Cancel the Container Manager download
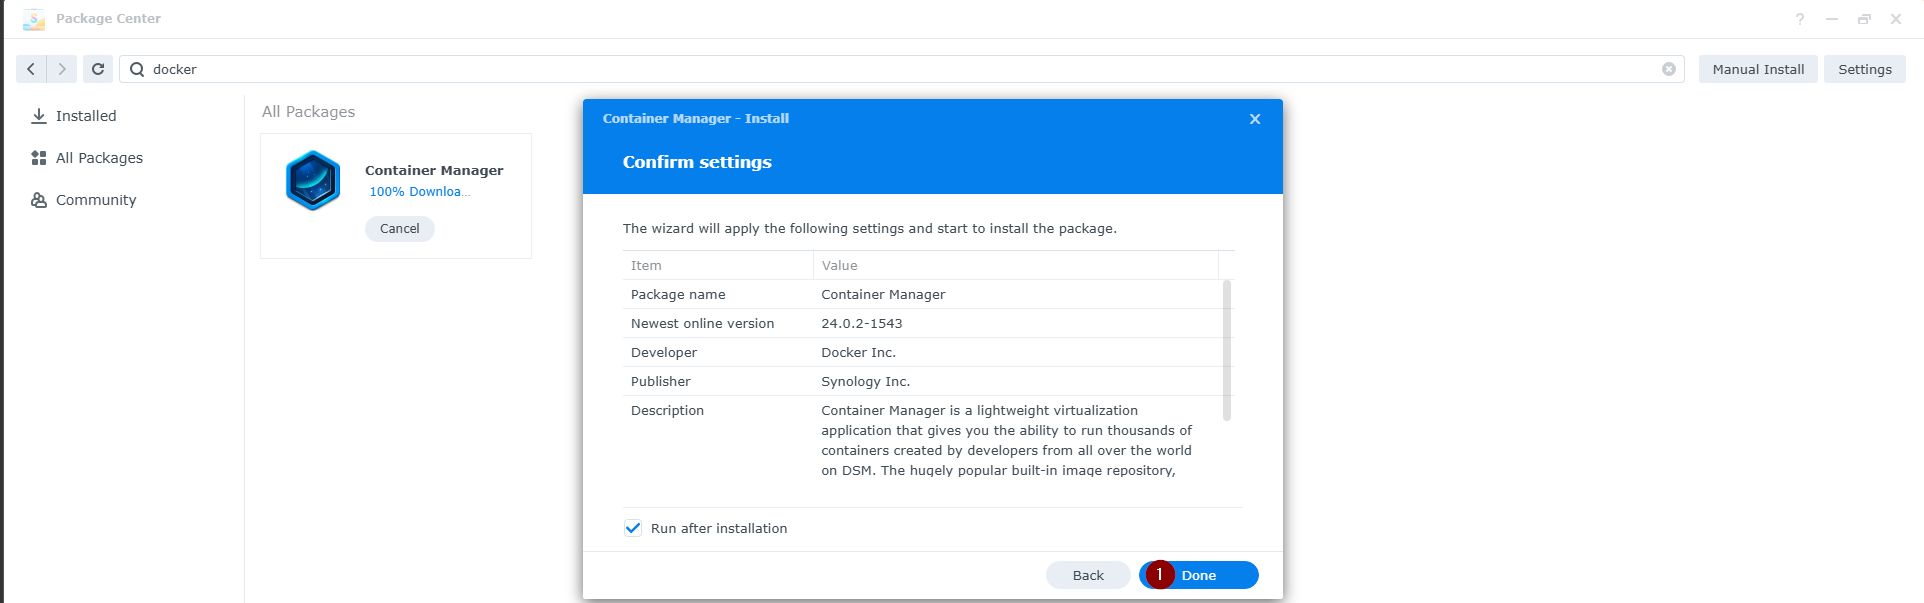This screenshot has height=603, width=1924. (x=399, y=229)
